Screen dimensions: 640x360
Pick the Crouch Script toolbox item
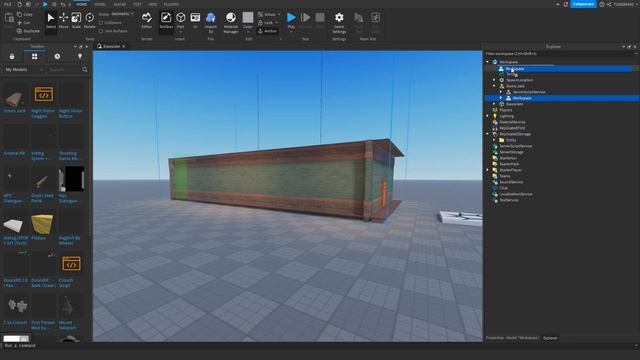(x=71, y=269)
